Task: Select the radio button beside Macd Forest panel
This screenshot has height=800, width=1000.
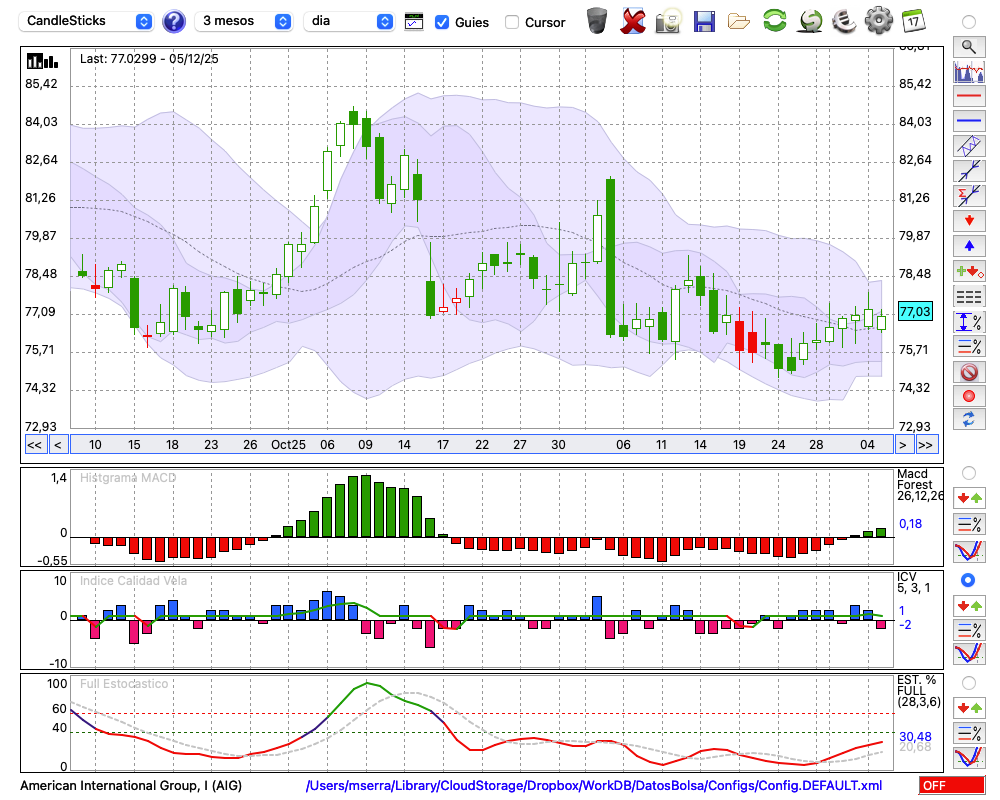Action: pos(968,473)
